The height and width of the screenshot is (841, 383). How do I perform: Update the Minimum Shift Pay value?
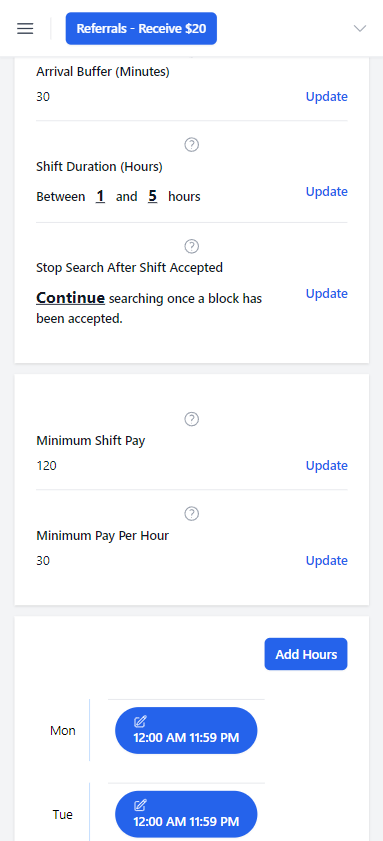click(327, 466)
